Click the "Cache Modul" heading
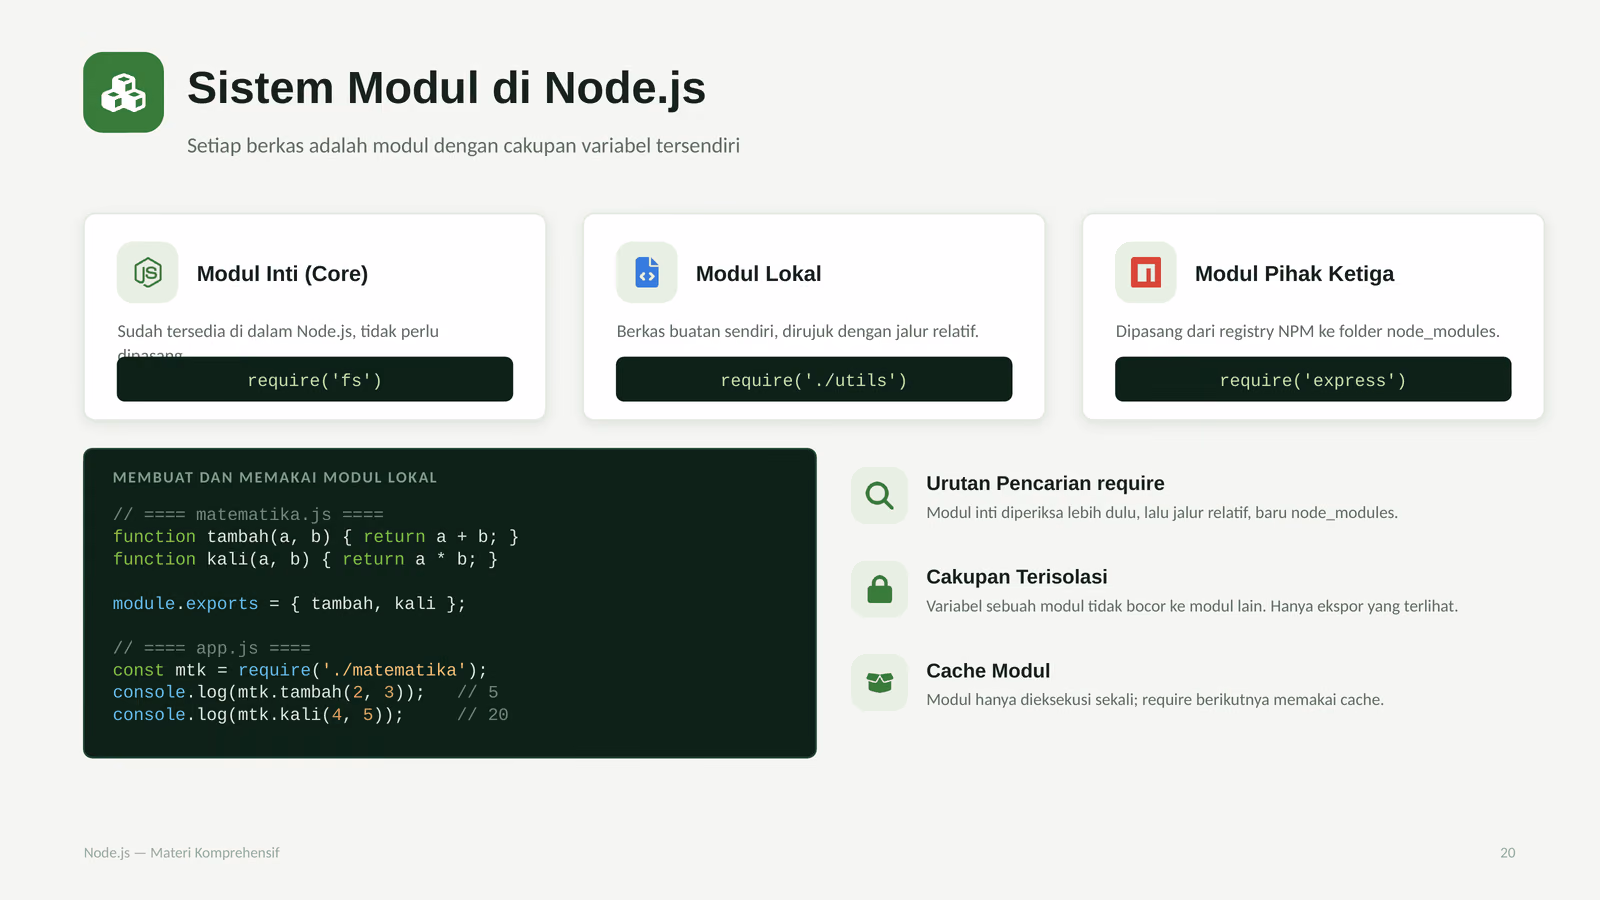This screenshot has width=1600, height=900. tap(988, 671)
